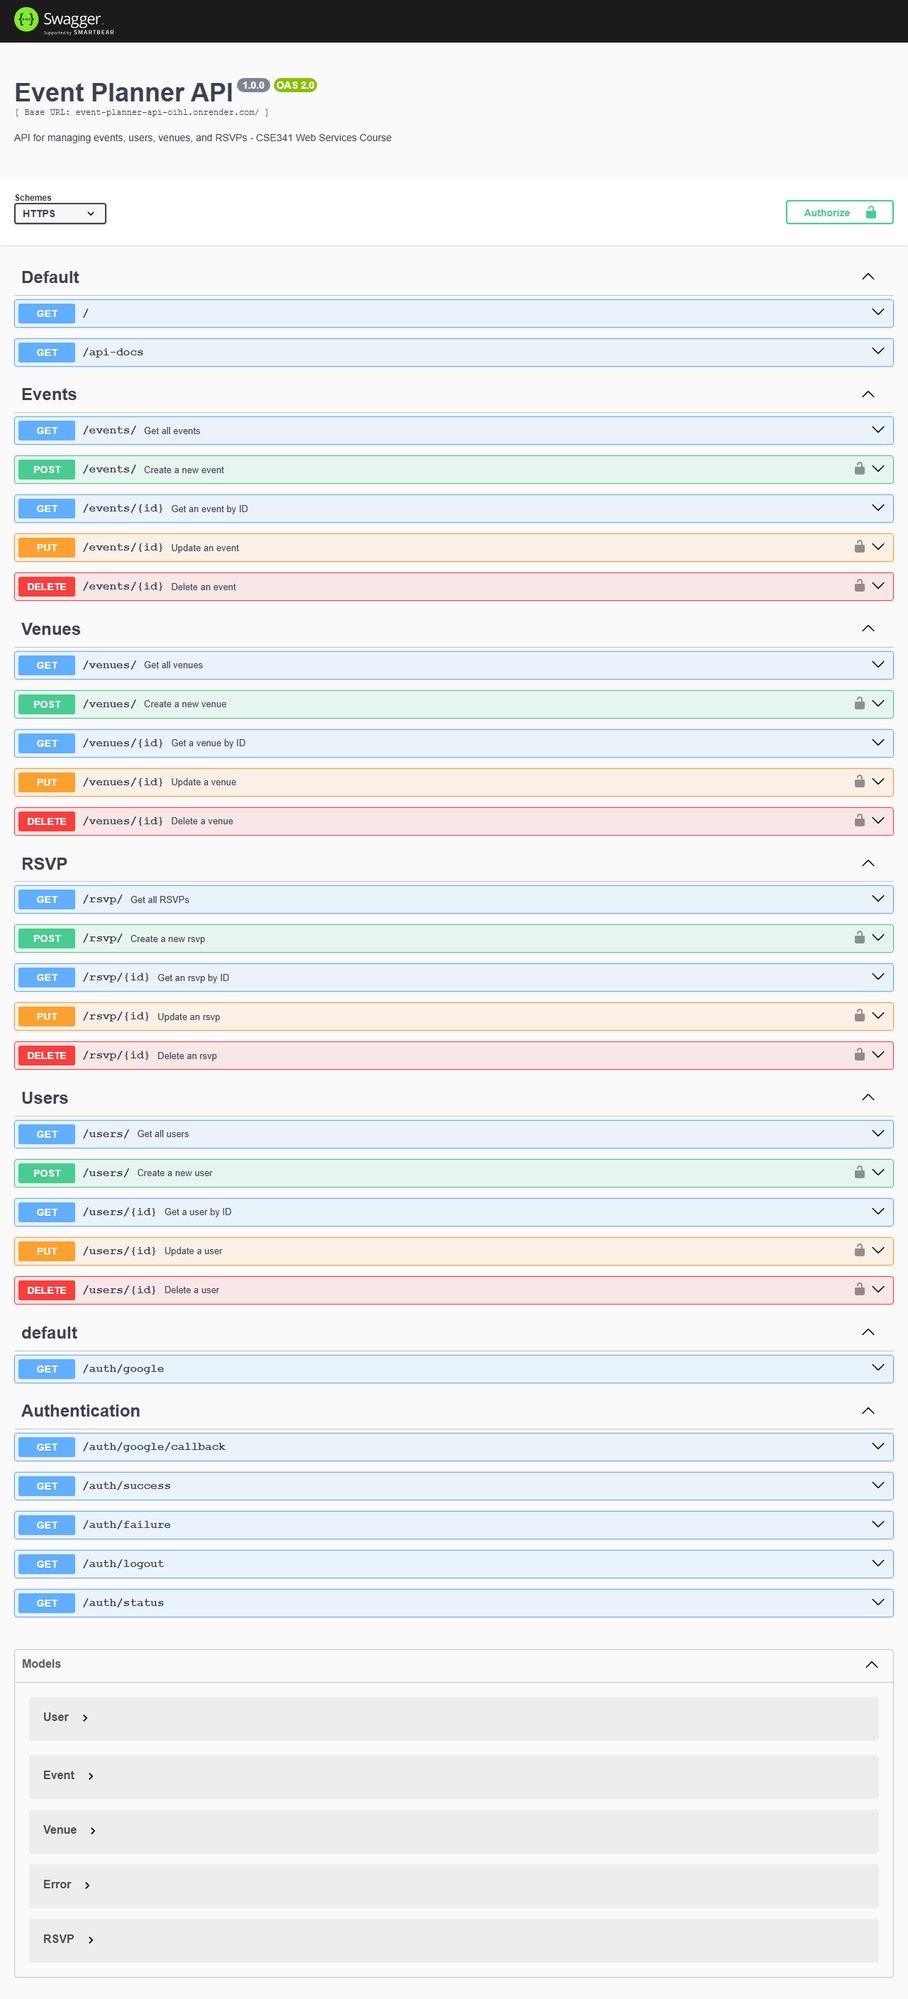Click GET badge for Get all events
This screenshot has width=908, height=1999.
point(47,431)
